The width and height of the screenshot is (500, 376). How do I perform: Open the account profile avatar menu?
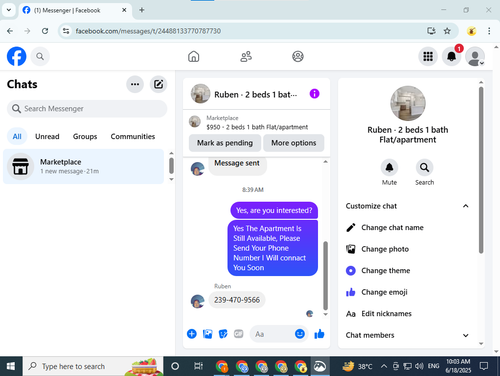[475, 56]
